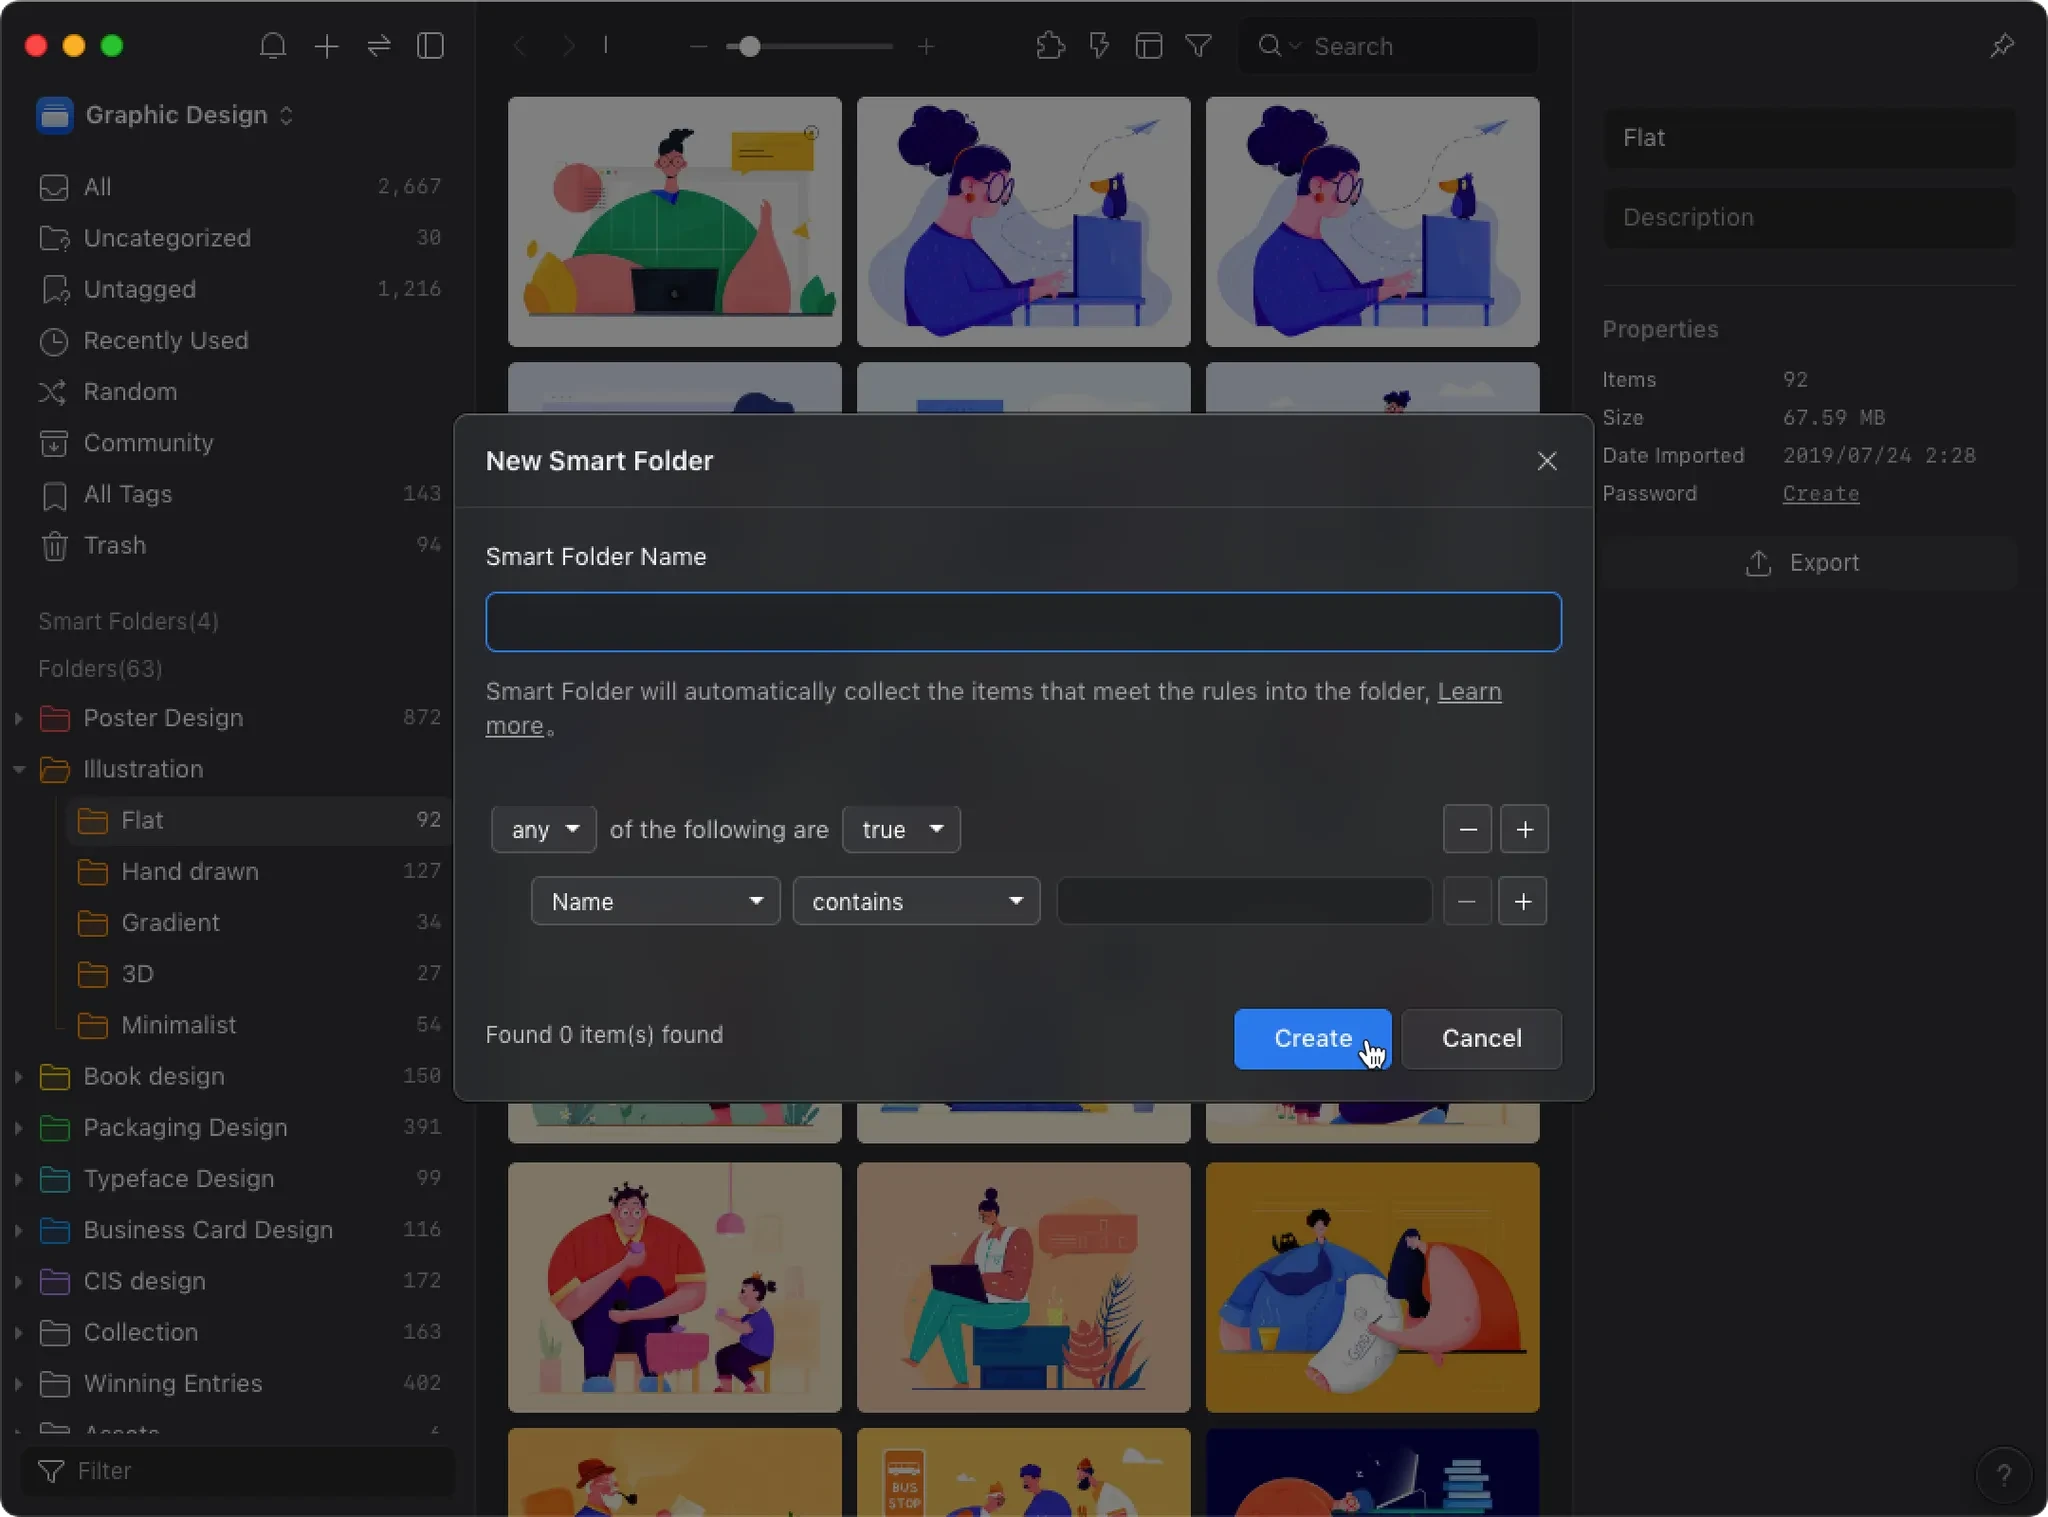
Task: Select the Gradient folder
Action: [258, 923]
